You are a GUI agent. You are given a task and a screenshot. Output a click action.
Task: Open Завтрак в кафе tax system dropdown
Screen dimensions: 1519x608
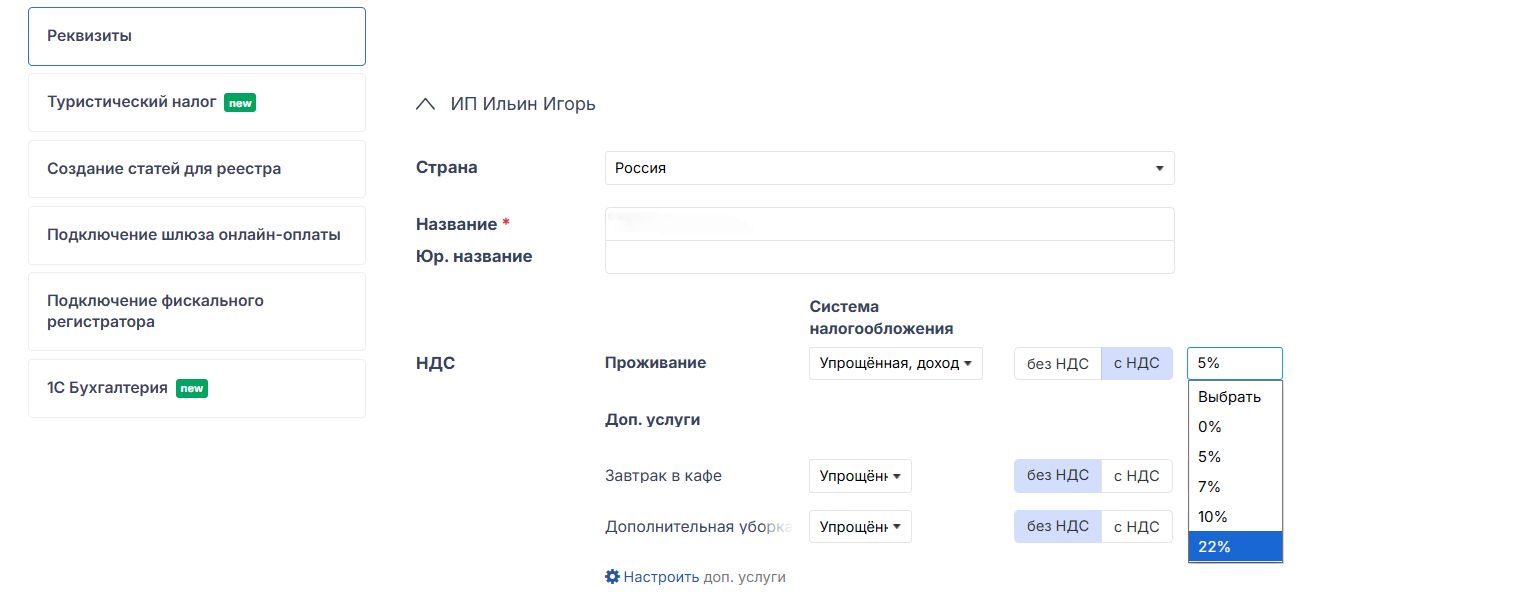click(860, 476)
